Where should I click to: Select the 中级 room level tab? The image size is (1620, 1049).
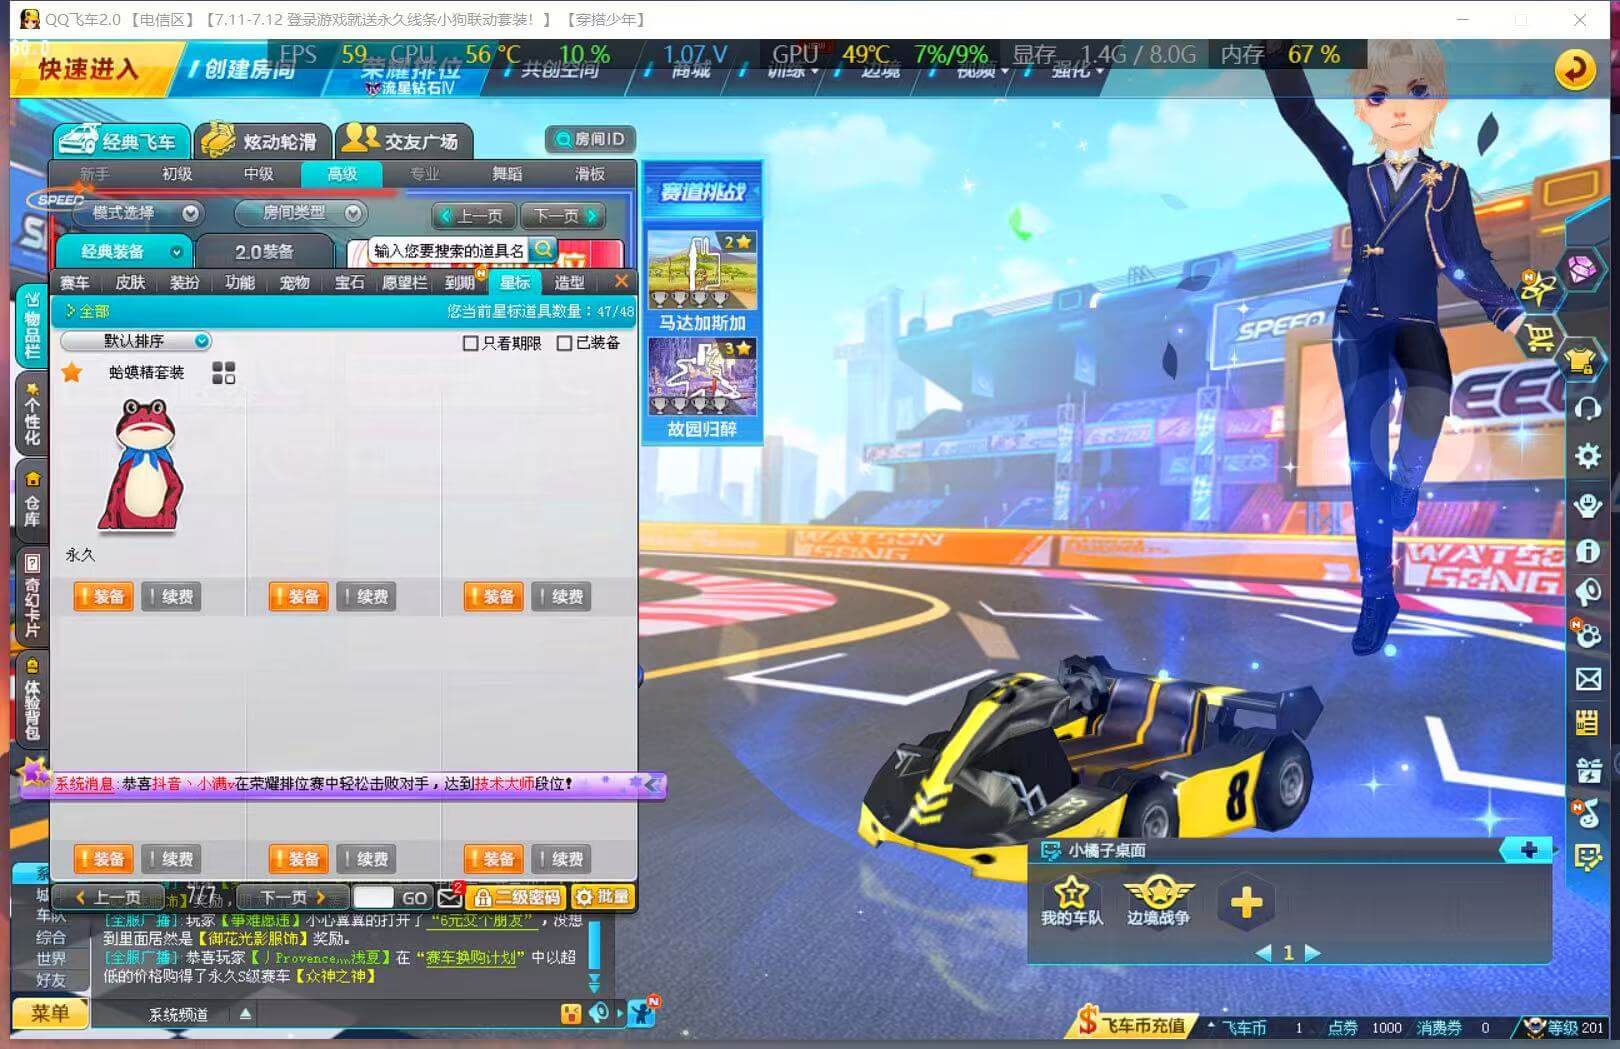(259, 174)
